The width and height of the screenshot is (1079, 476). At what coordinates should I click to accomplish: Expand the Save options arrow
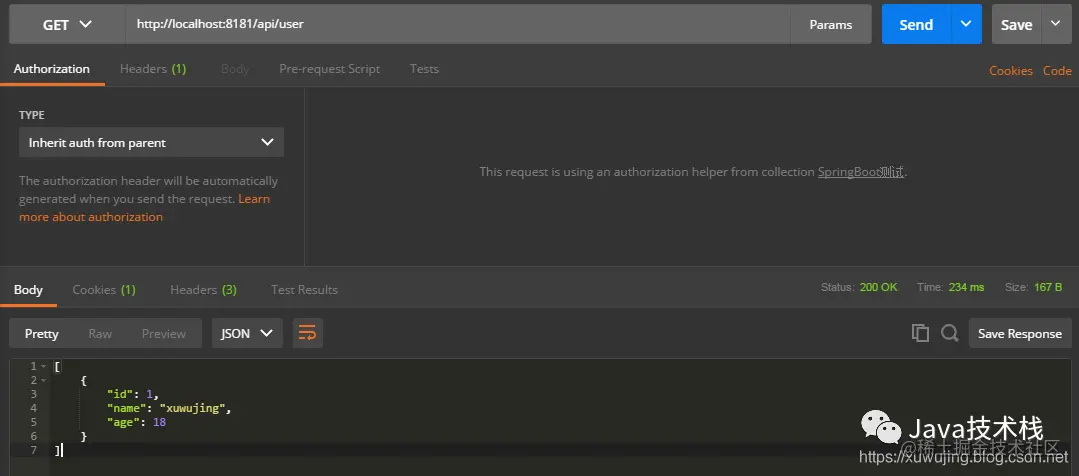point(1056,25)
